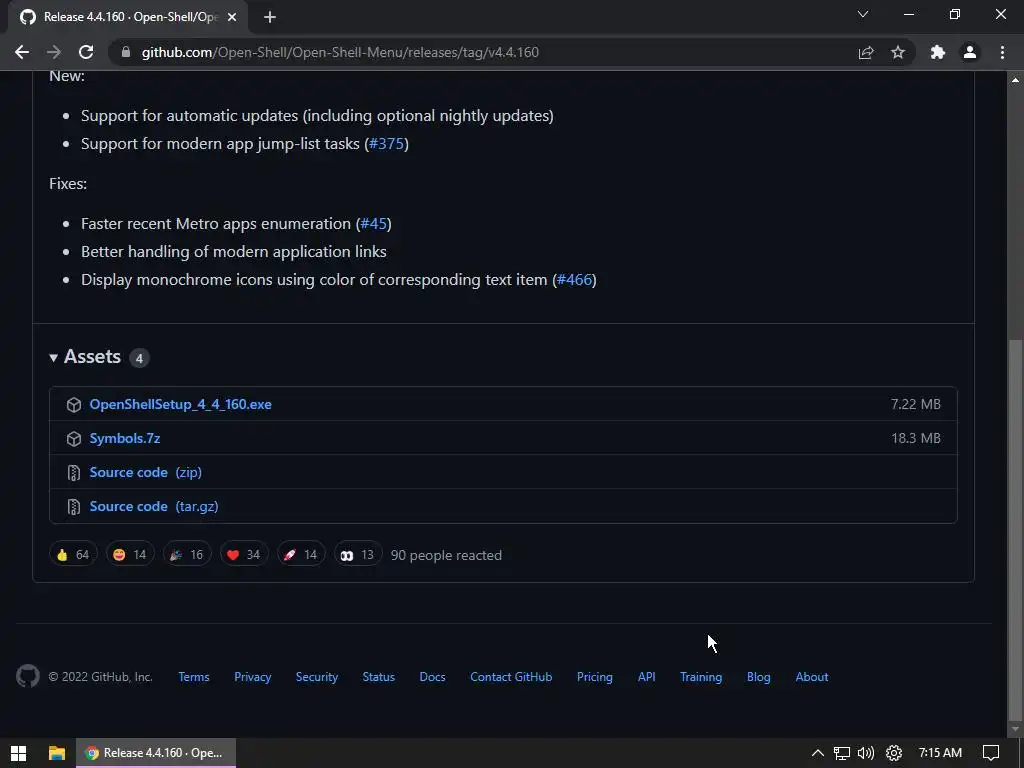The width and height of the screenshot is (1024, 768).
Task: Select the Release 4.4.160 browser tab
Action: tap(129, 17)
